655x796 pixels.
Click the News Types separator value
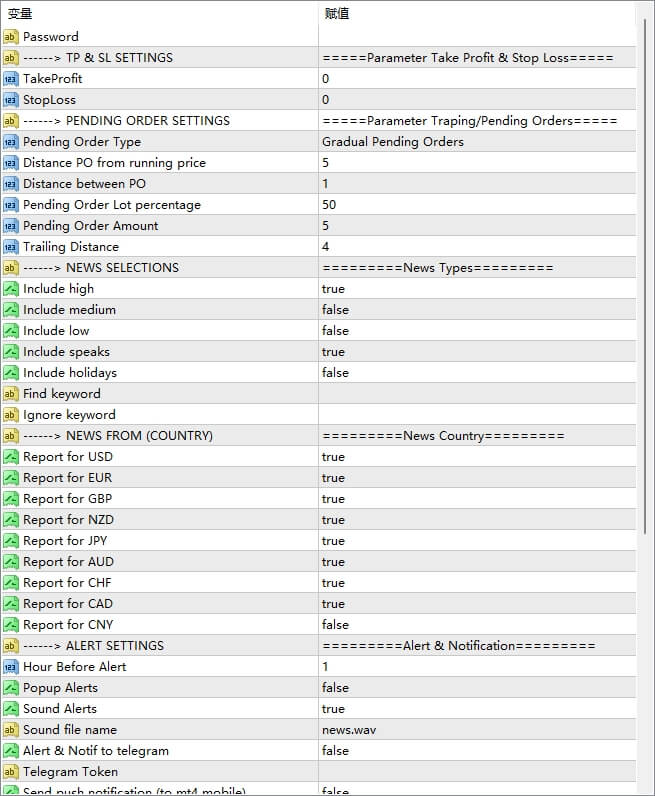(438, 268)
